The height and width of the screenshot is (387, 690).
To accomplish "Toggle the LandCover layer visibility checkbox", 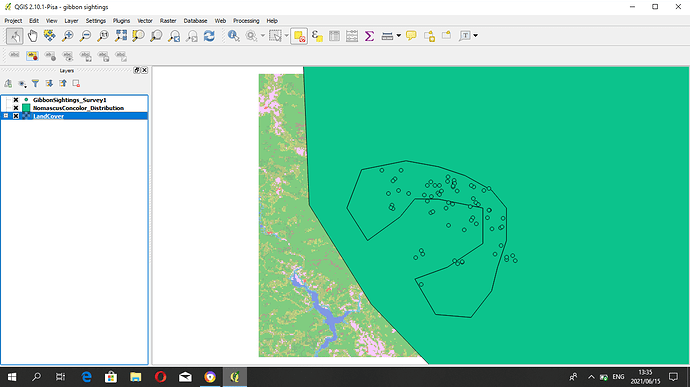I will tap(16, 116).
